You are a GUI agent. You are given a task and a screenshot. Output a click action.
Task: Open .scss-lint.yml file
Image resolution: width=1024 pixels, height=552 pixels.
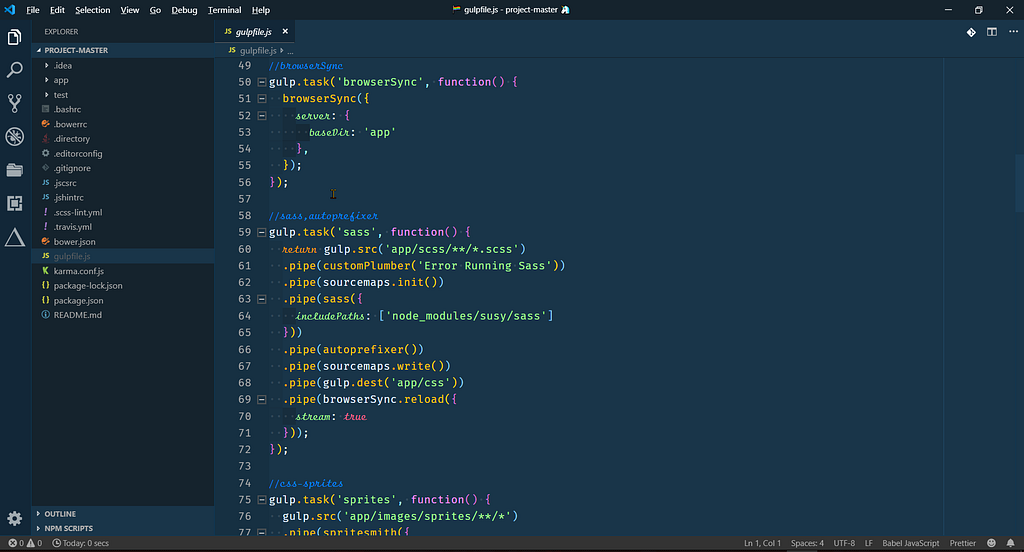click(123, 212)
